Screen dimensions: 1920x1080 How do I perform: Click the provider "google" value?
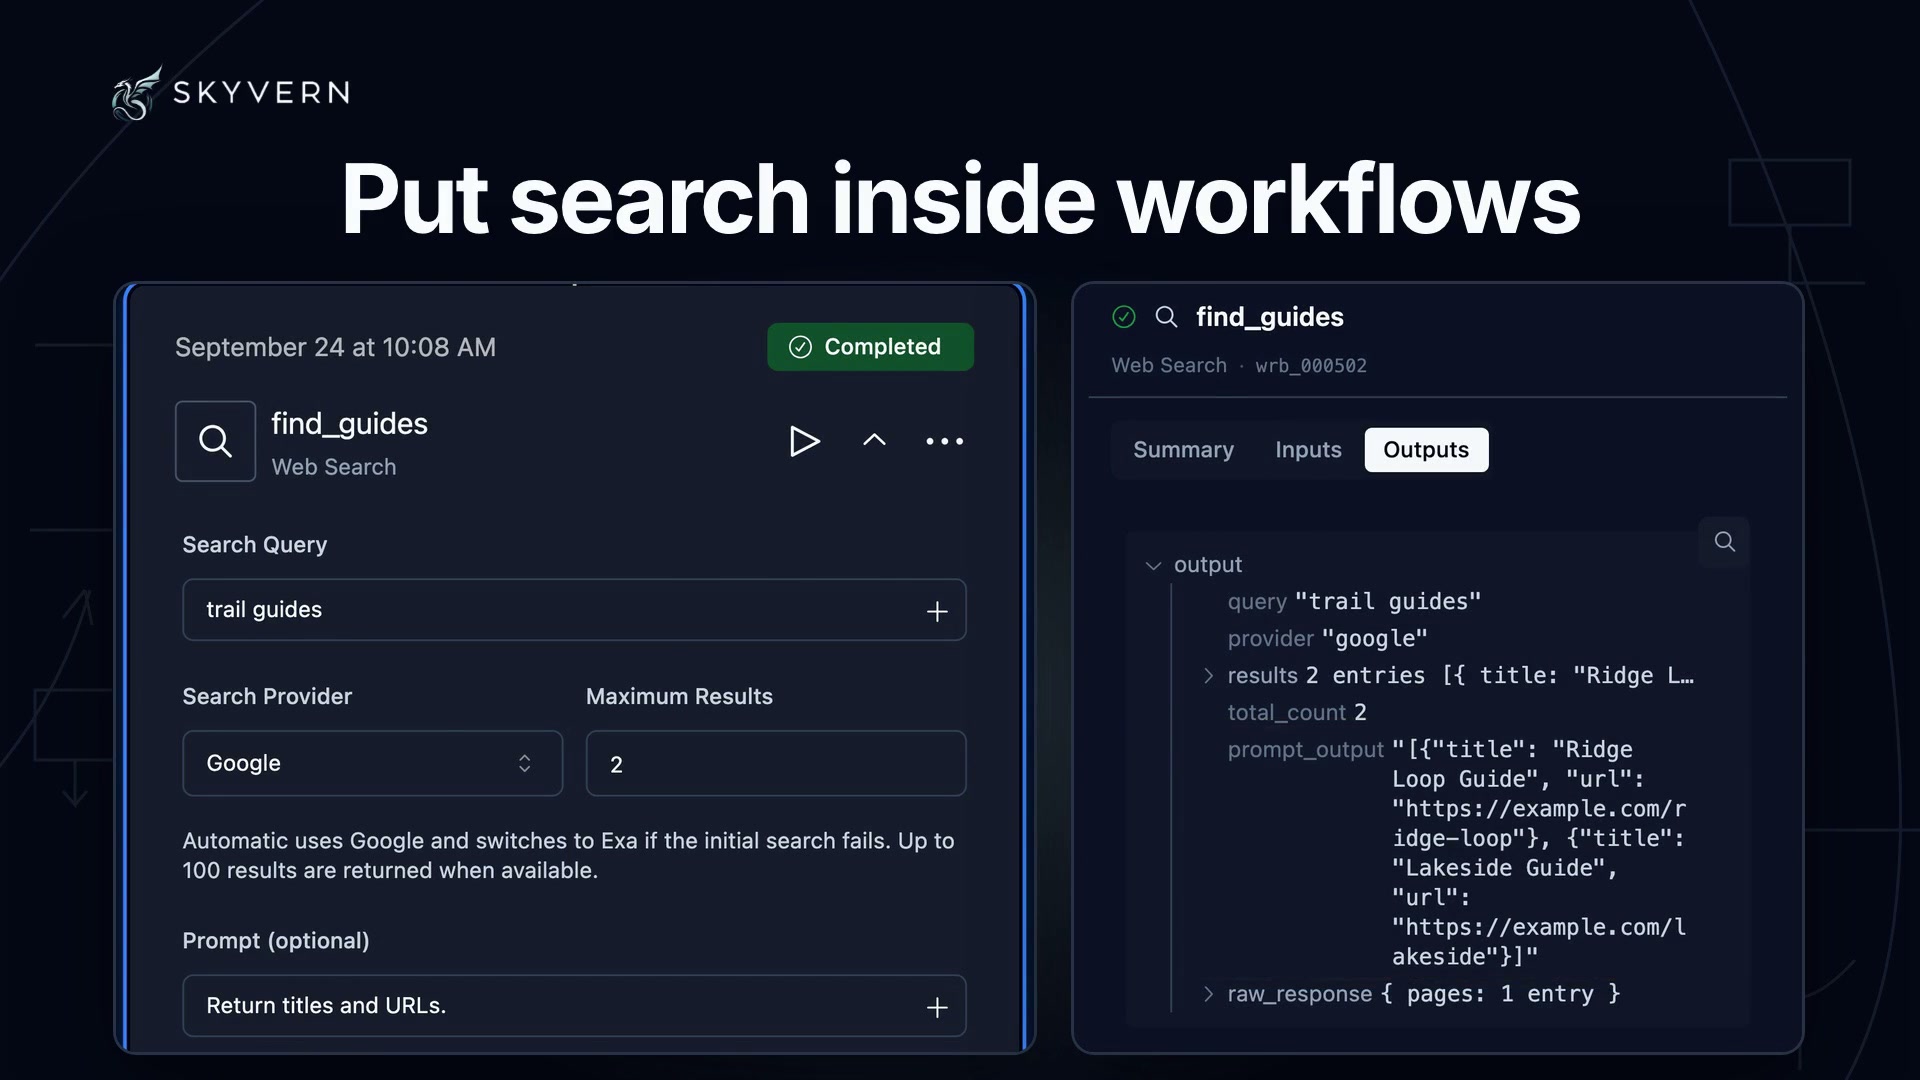point(1375,639)
